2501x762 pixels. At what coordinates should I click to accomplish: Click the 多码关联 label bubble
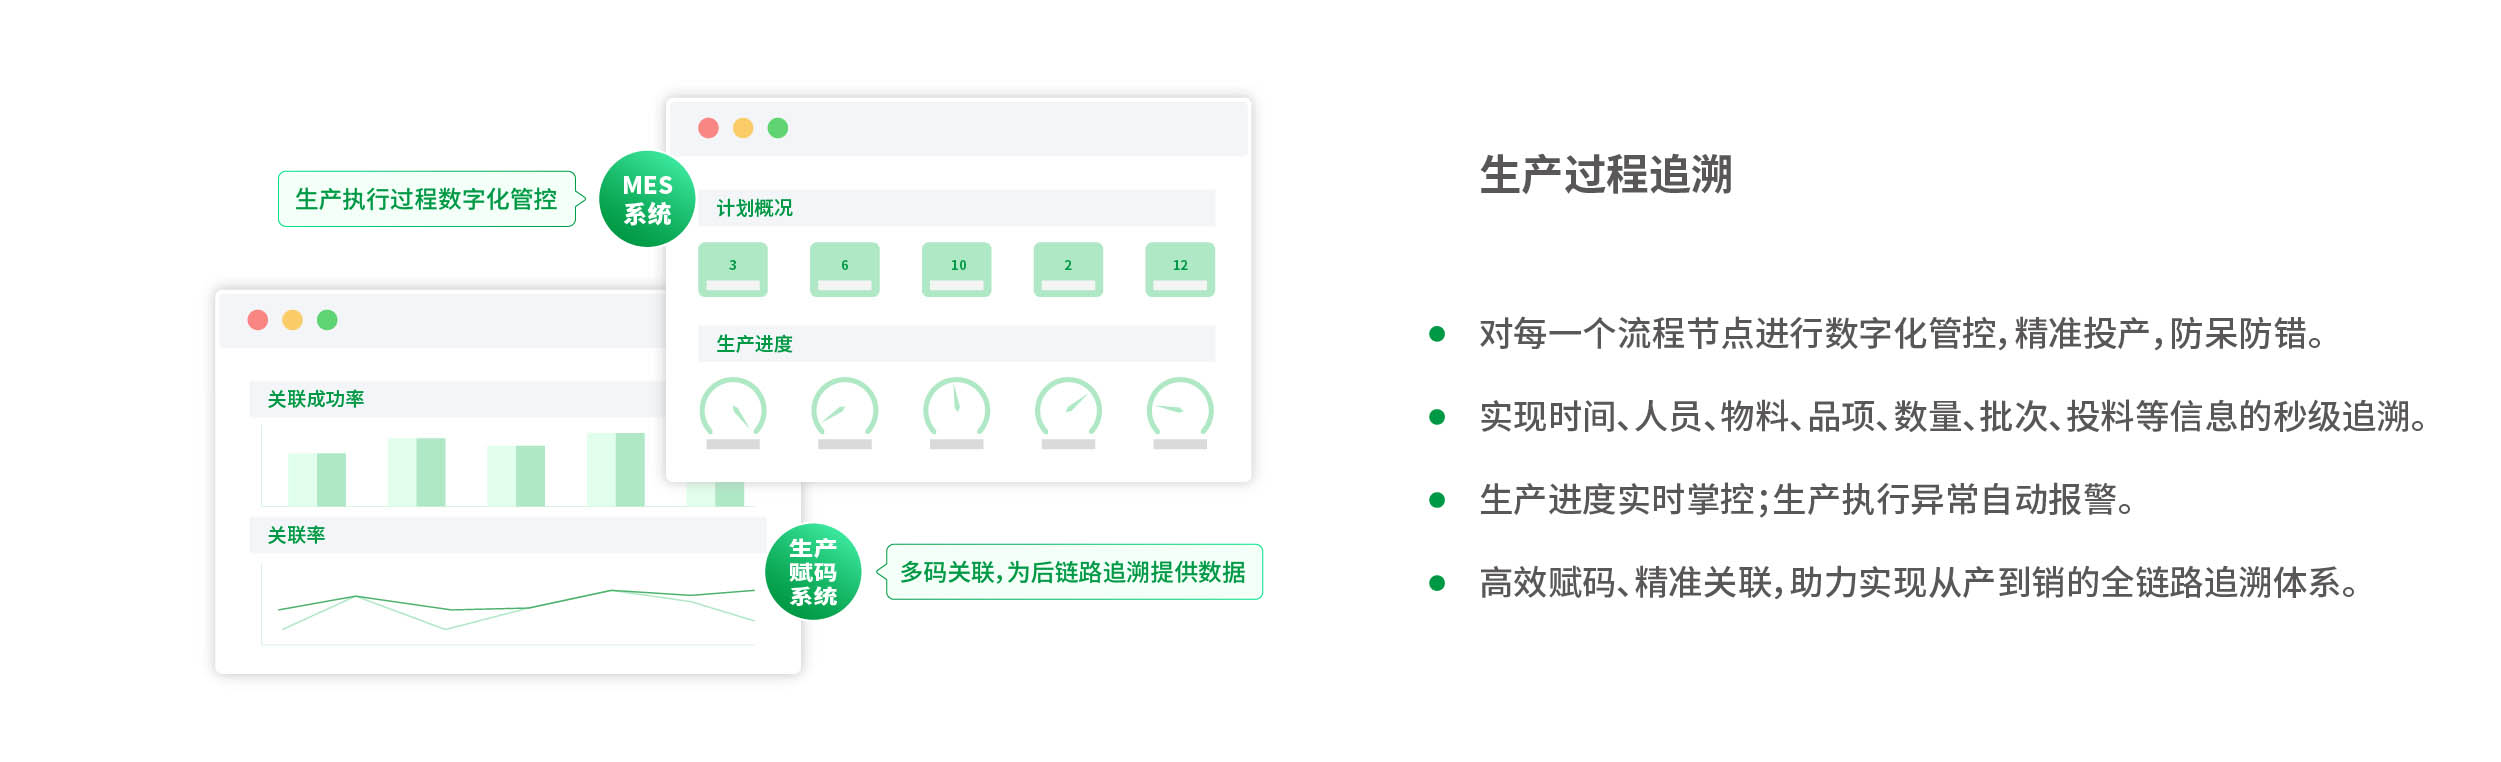[1073, 572]
